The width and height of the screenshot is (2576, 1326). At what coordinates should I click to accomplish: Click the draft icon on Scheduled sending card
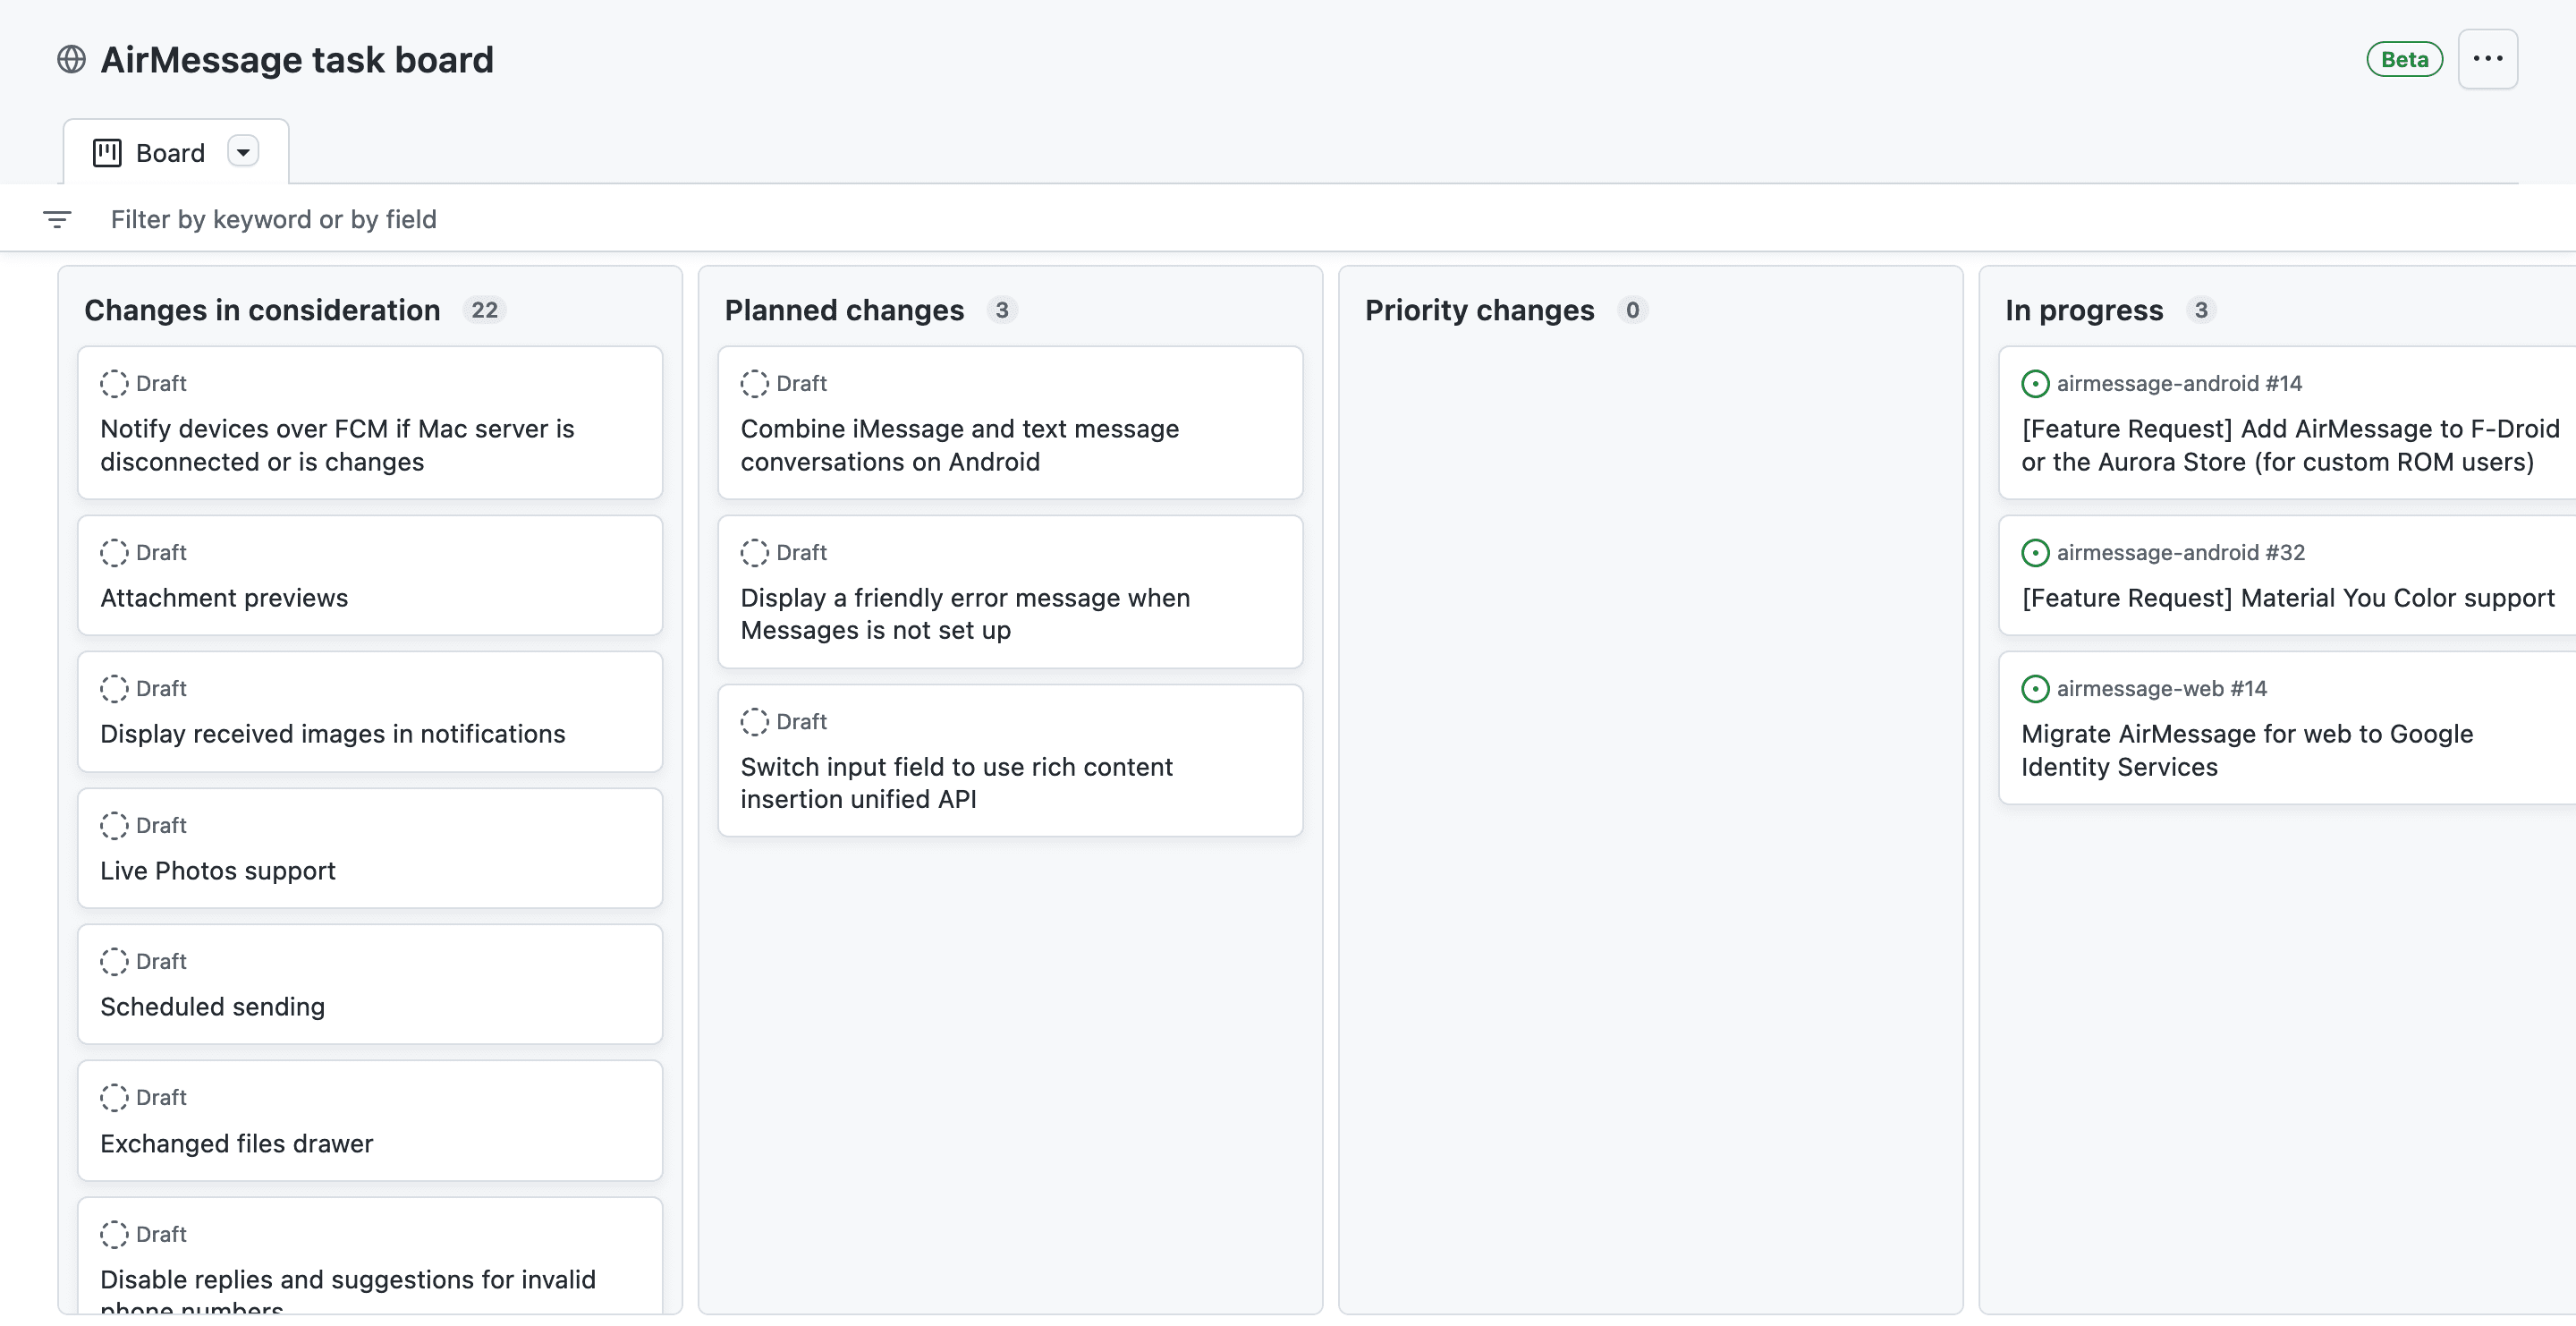(x=114, y=961)
